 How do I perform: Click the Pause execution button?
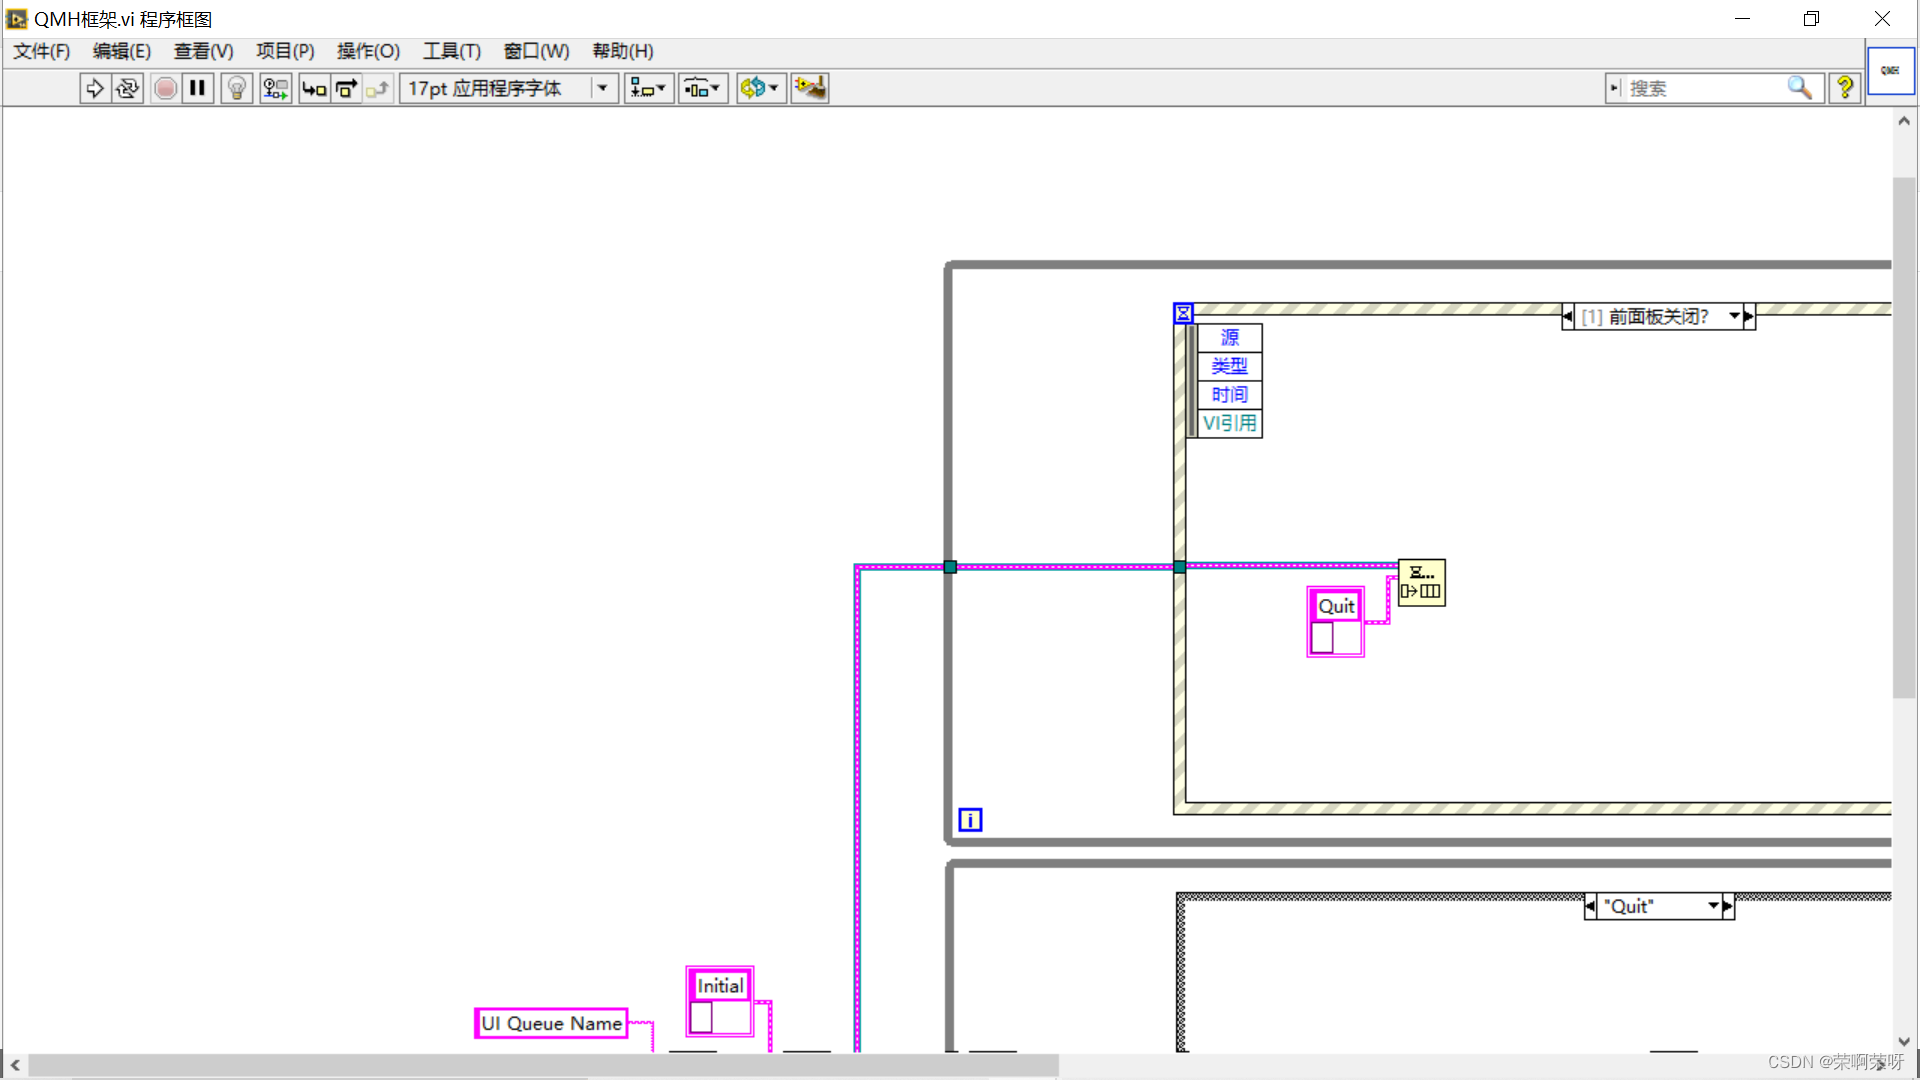[198, 89]
